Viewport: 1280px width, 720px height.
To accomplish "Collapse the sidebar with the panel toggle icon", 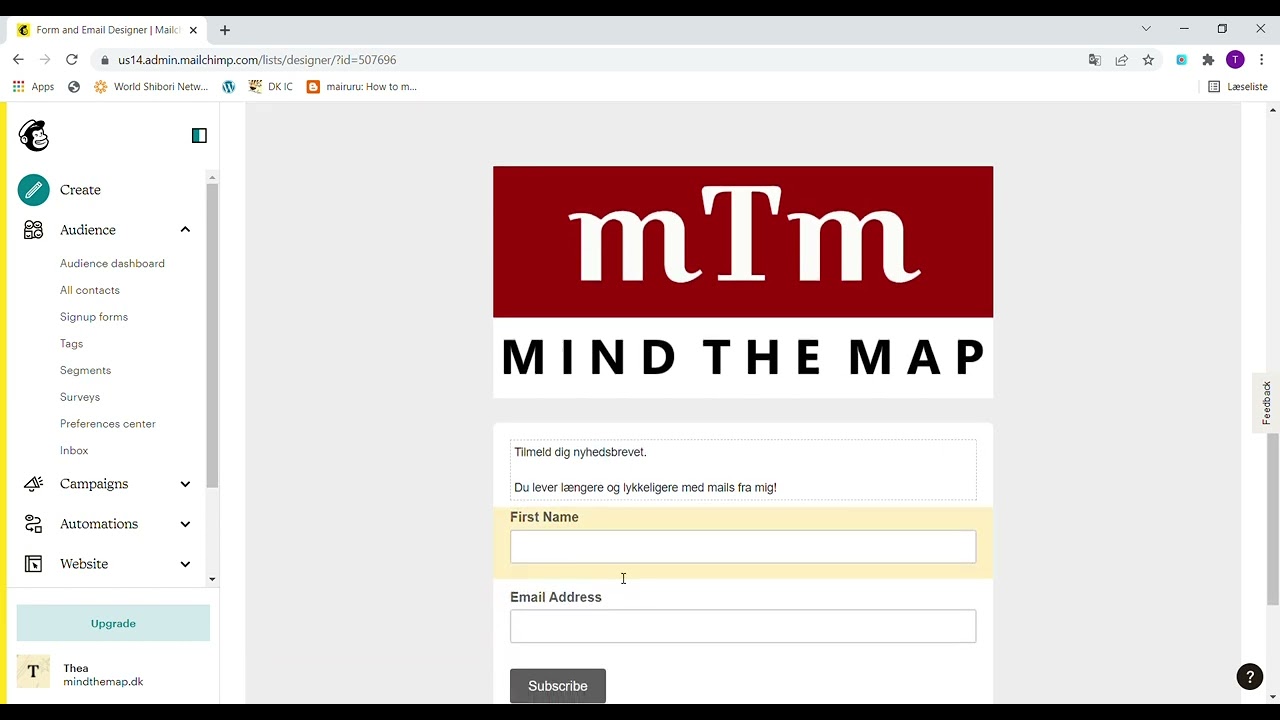I will [x=199, y=135].
